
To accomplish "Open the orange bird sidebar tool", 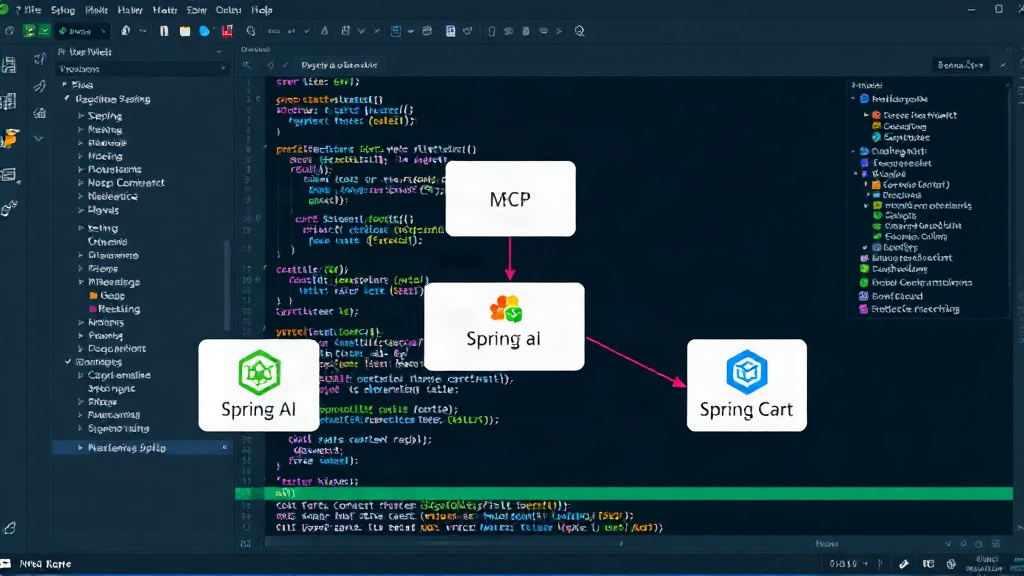I will point(10,138).
